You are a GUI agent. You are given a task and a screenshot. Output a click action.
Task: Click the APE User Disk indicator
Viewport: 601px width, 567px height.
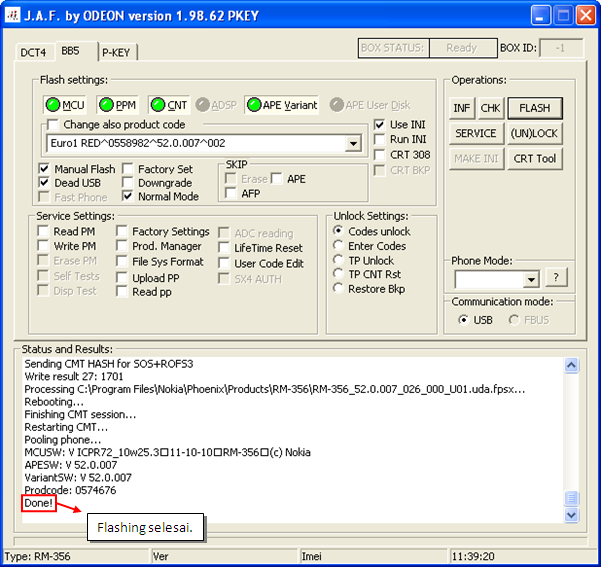370,105
